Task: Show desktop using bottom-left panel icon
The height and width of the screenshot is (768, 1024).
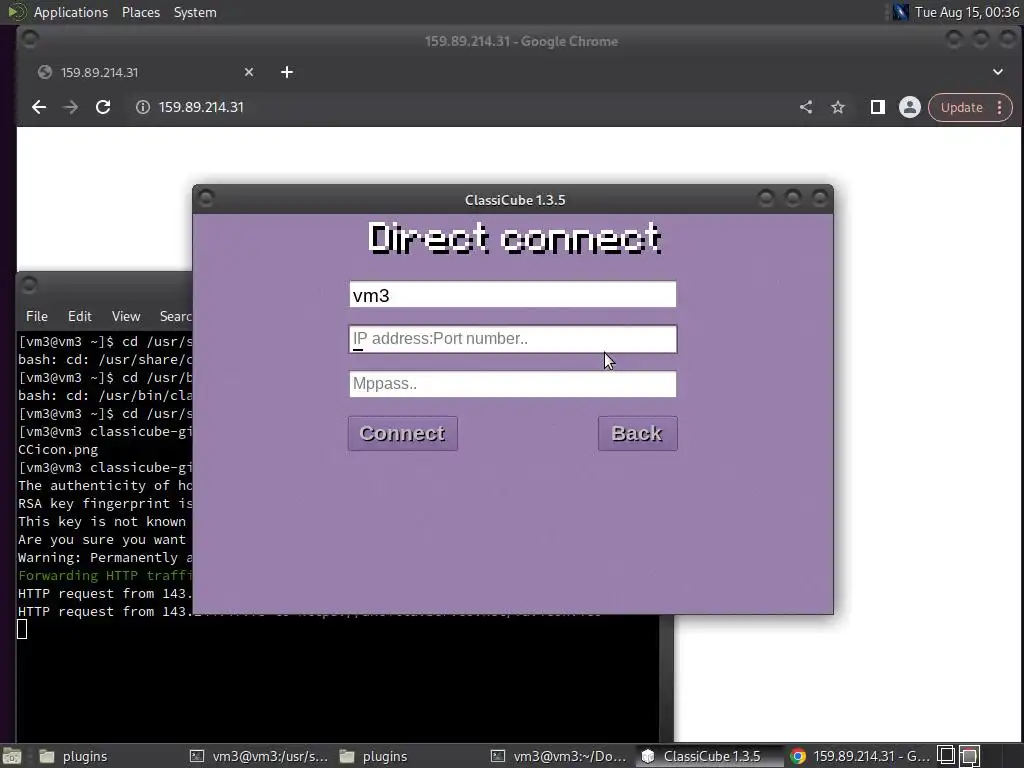Action: click(x=12, y=756)
